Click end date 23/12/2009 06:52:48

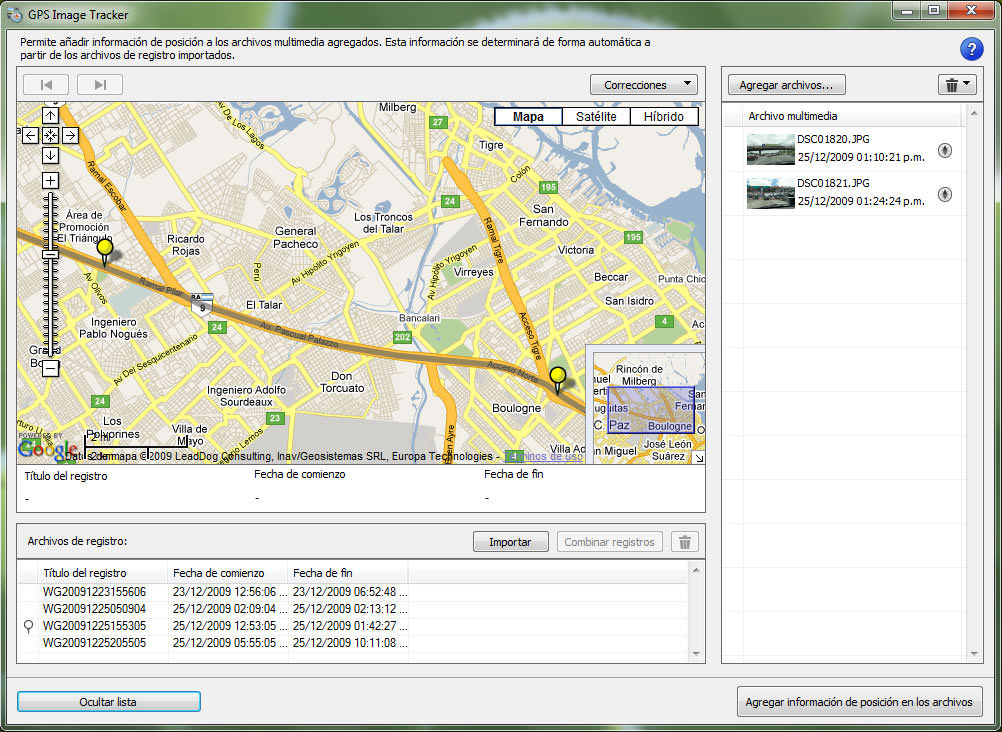[x=349, y=592]
